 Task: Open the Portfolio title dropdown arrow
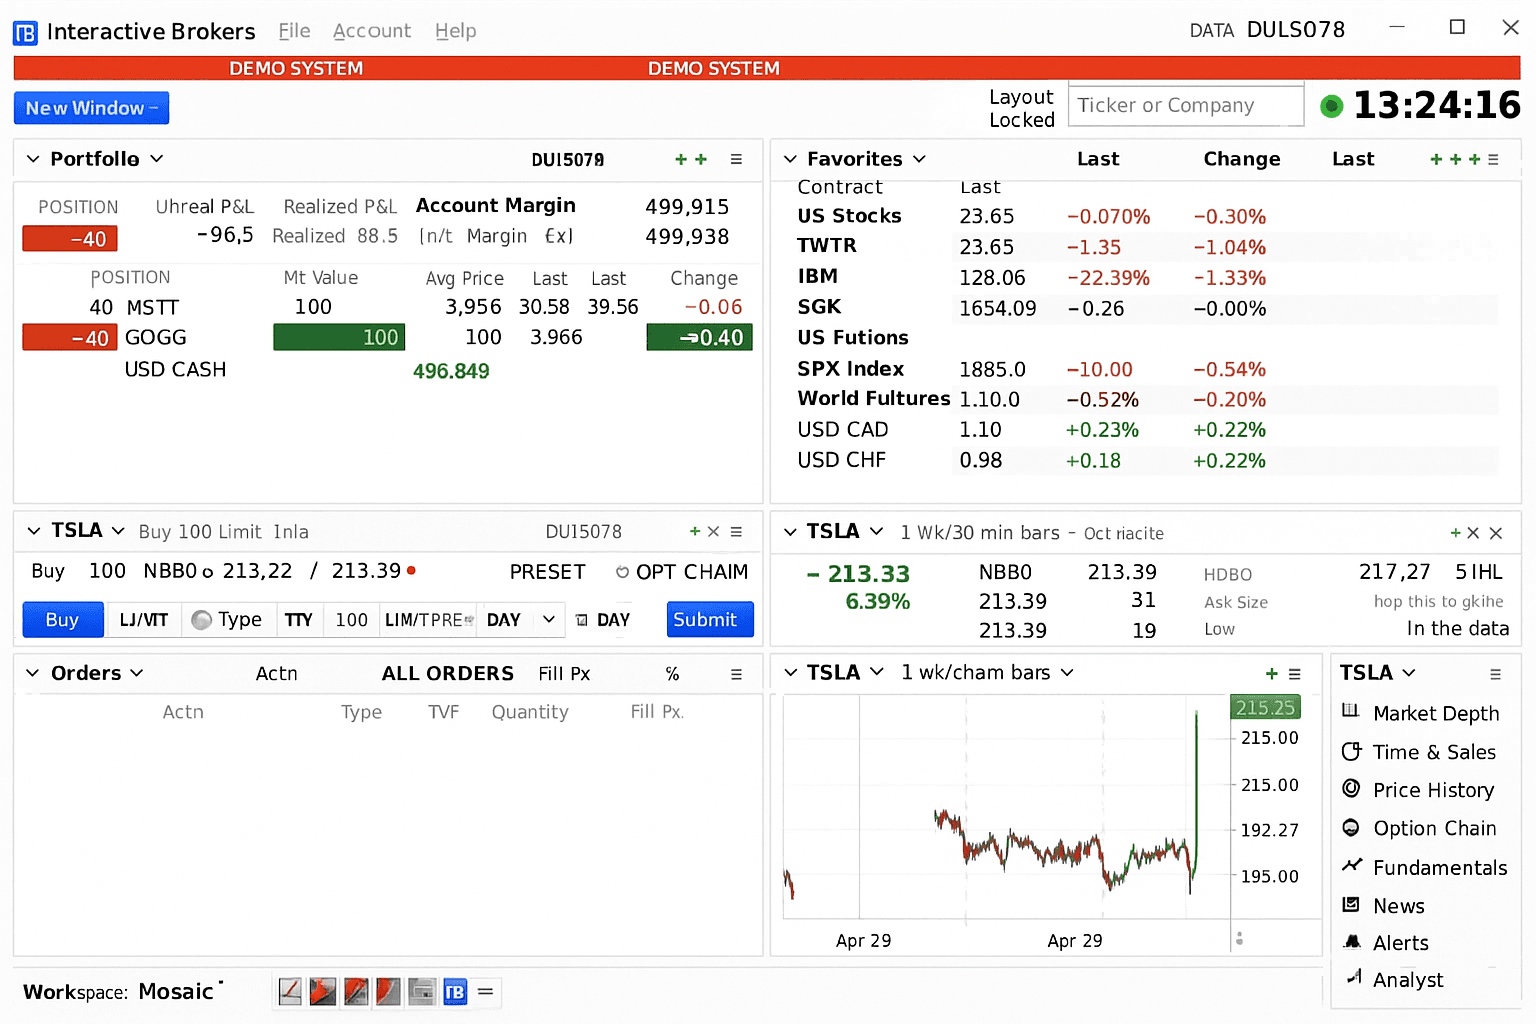click(157, 159)
